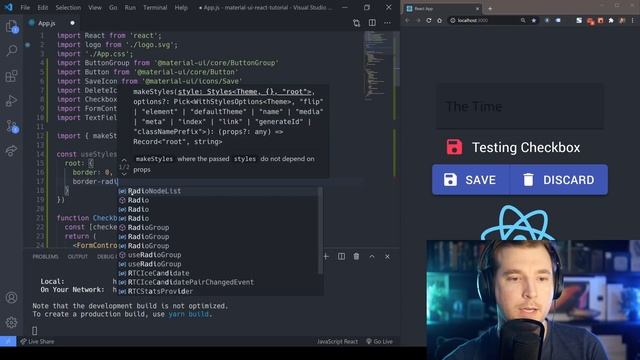Show previous signature in parameter hints
Screen dimensions: 640x360
(124, 160)
